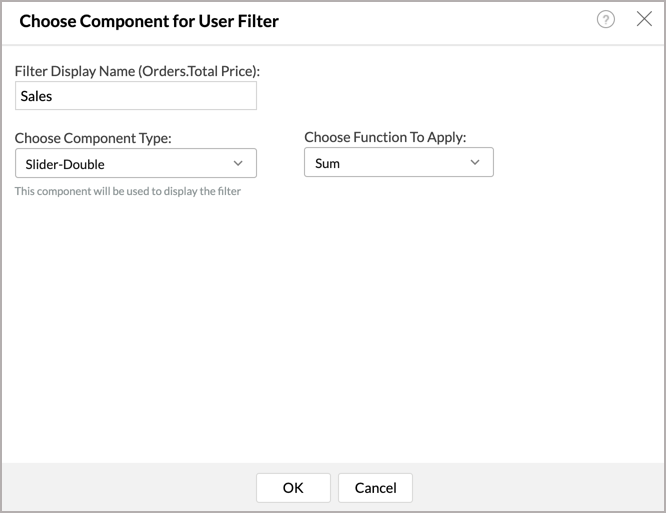Open the Choose Function To Apply dropdown

(398, 163)
